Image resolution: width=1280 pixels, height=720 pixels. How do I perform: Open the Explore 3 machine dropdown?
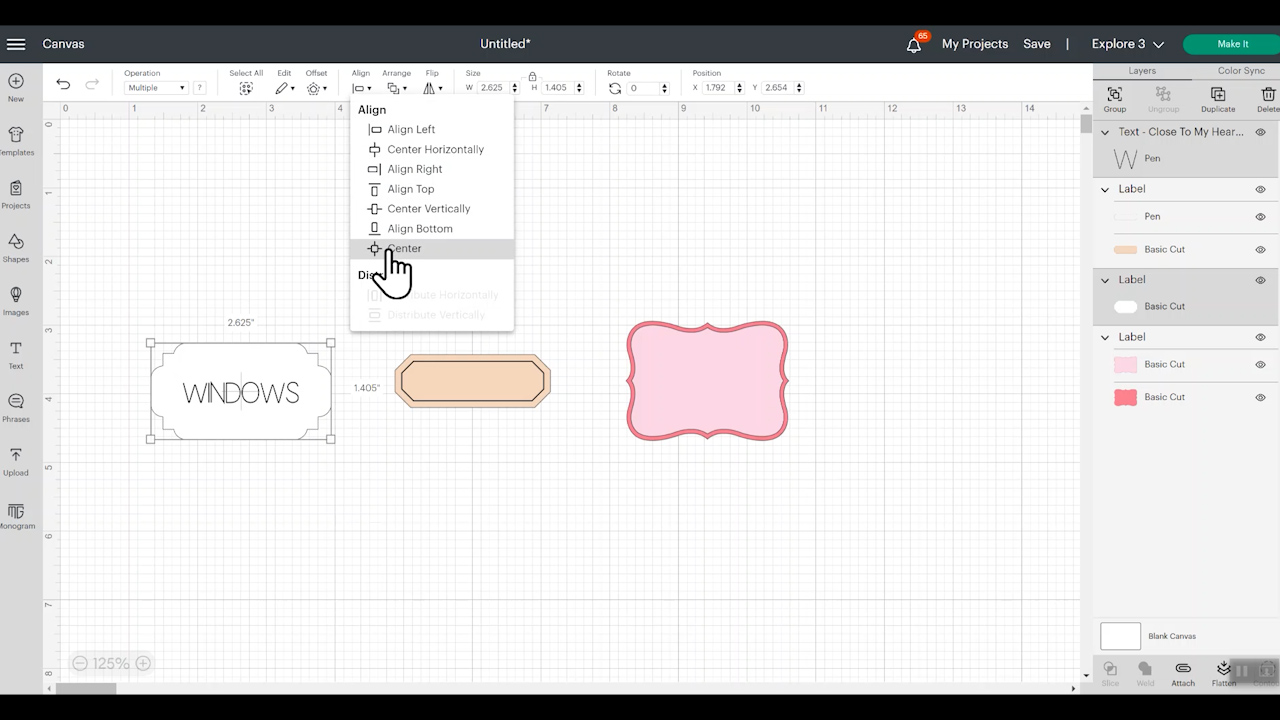[x=1127, y=44]
